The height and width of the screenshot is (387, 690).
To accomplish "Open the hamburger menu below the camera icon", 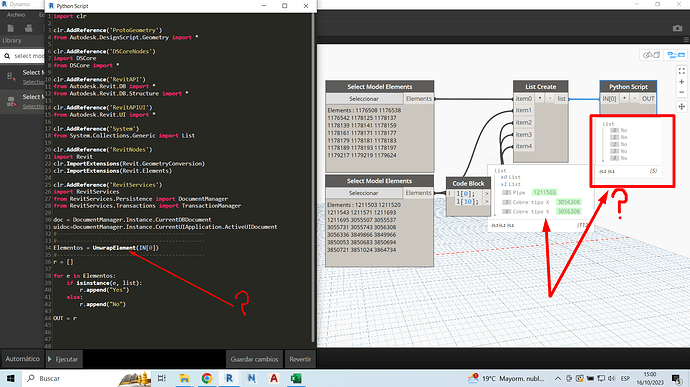I will [x=686, y=40].
